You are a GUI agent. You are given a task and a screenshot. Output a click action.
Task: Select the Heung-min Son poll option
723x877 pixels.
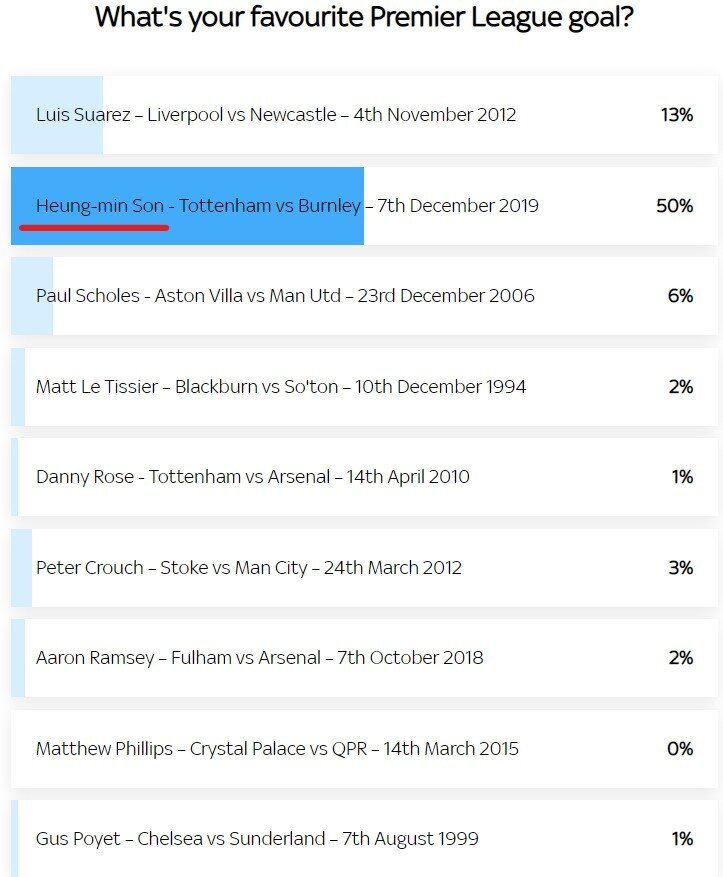364,205
